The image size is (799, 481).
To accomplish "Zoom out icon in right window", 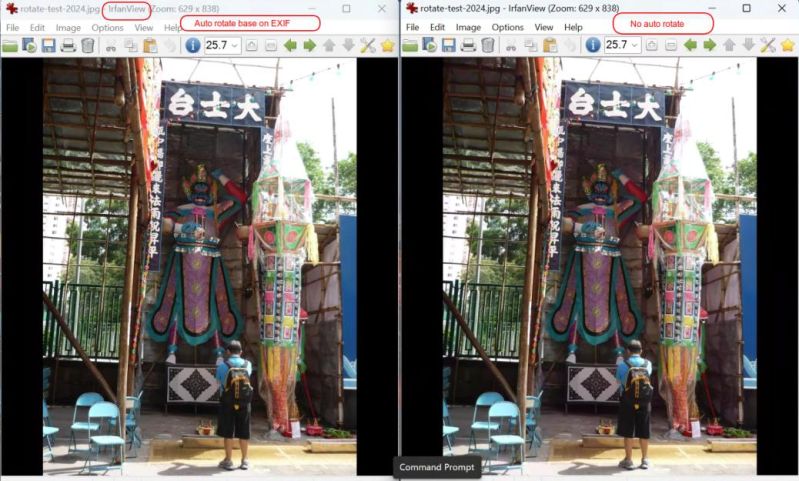I will (x=671, y=46).
